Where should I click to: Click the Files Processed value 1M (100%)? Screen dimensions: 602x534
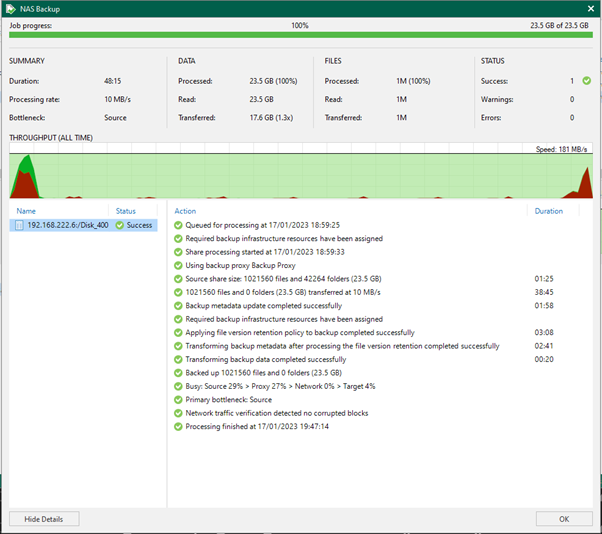point(413,81)
